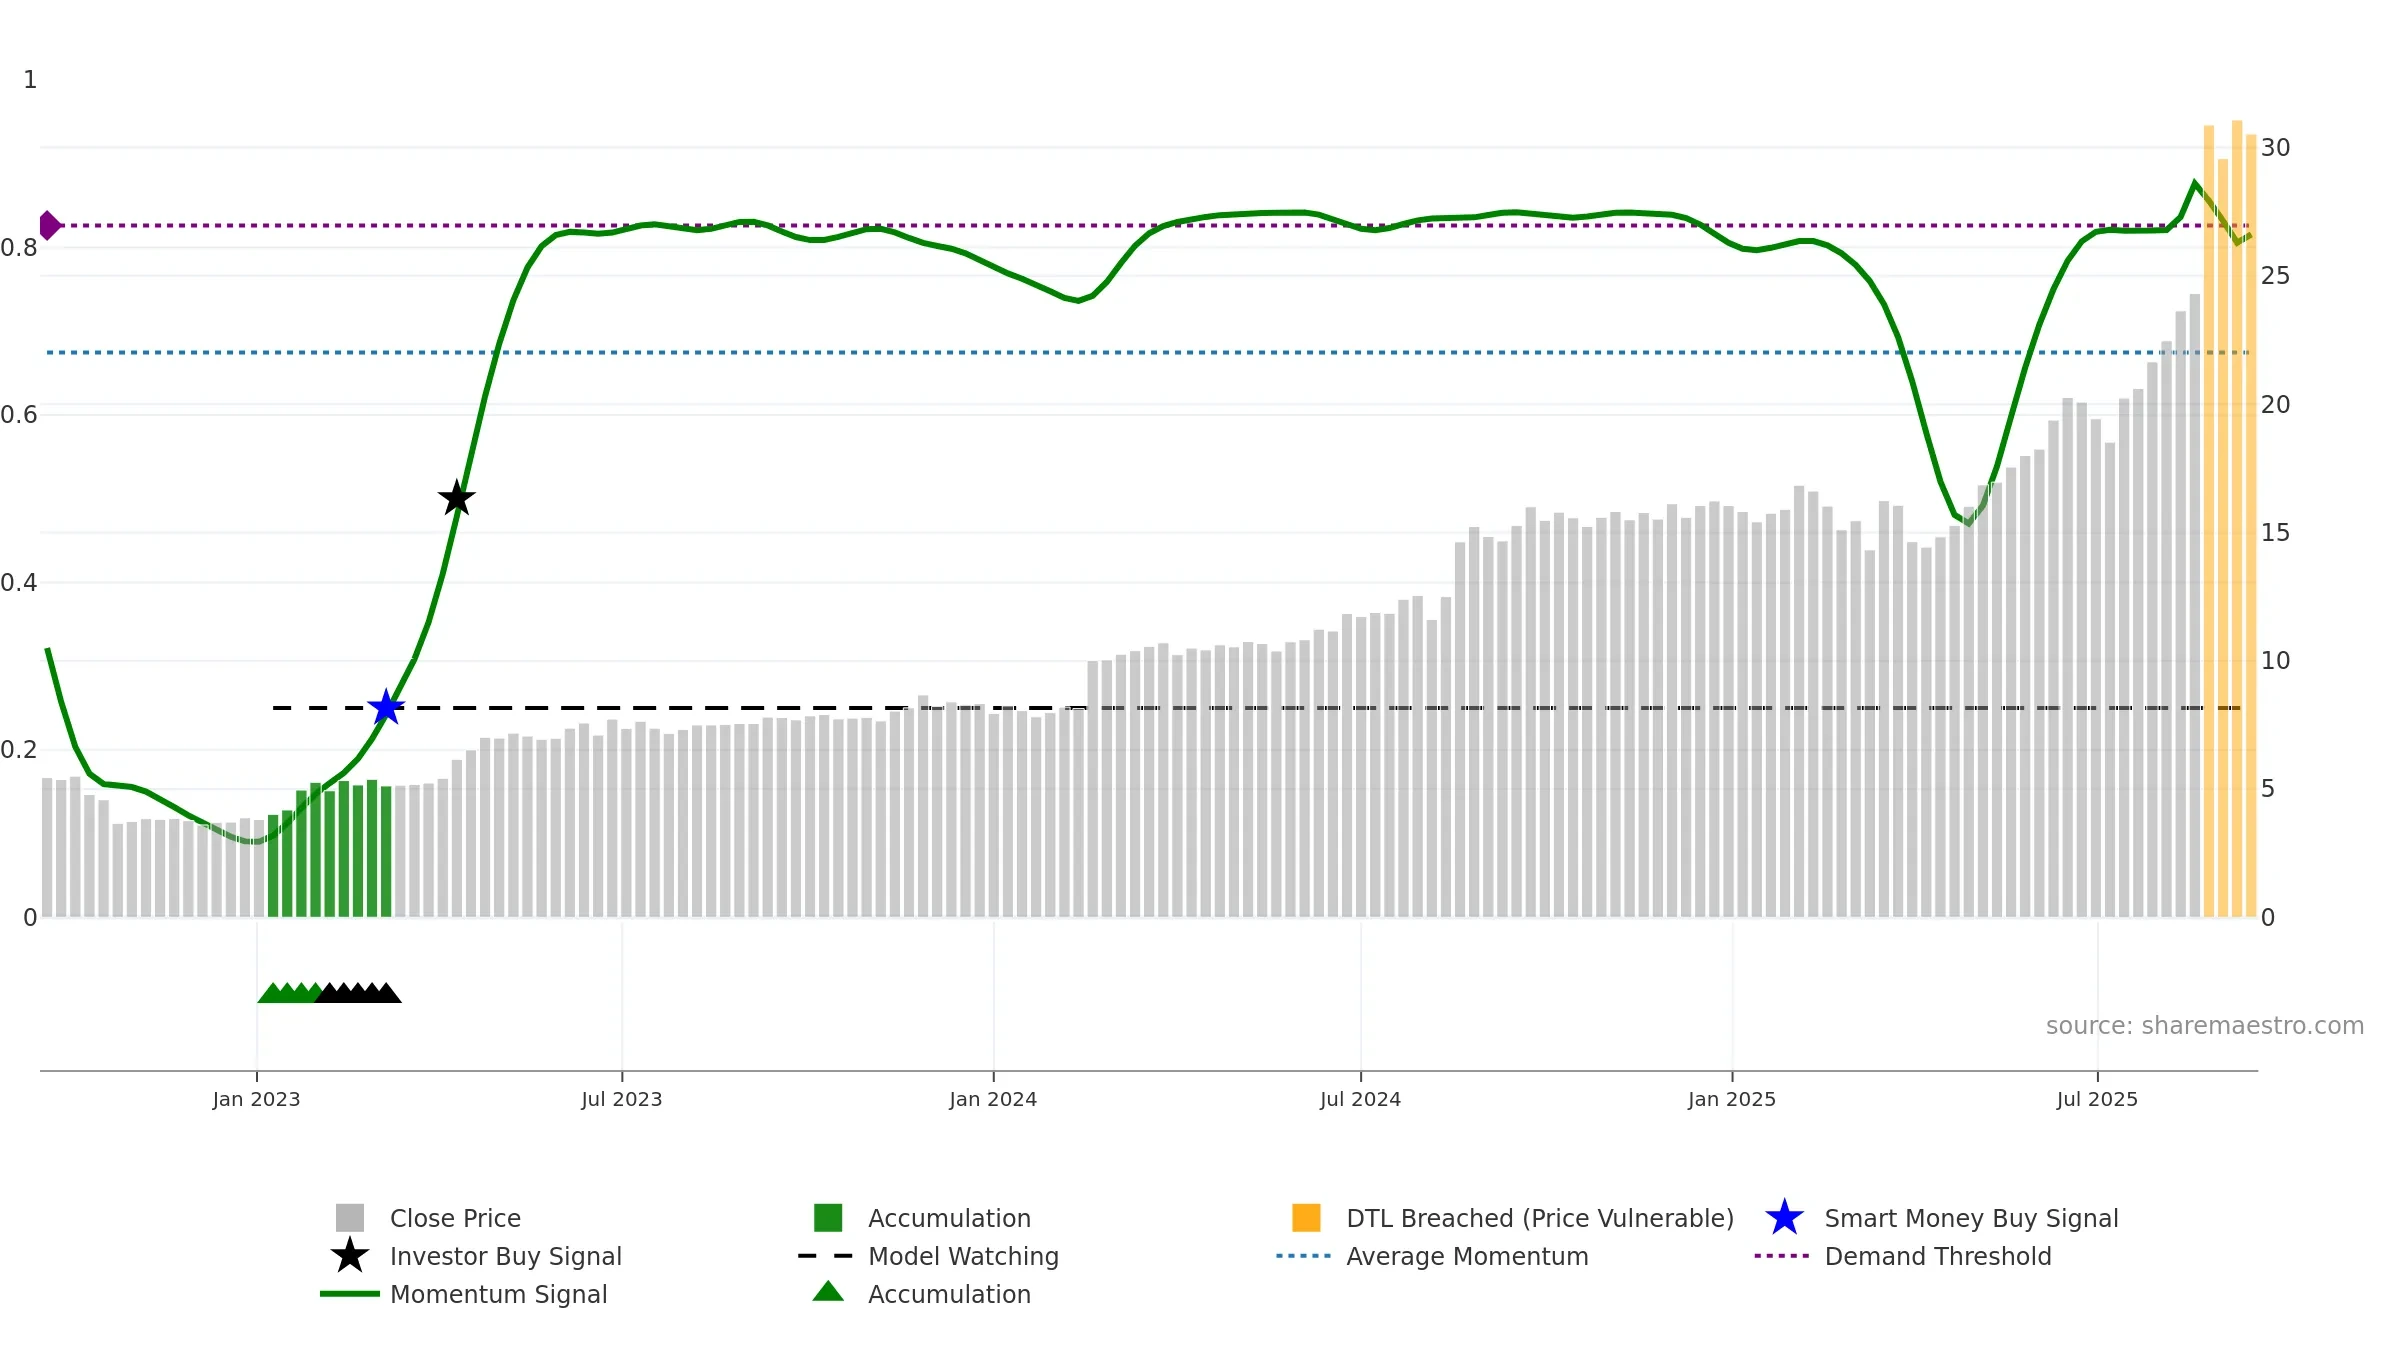Screen dimensions: 2400x1350
Task: Click the gray Close Price legend swatch
Action: [x=350, y=1218]
